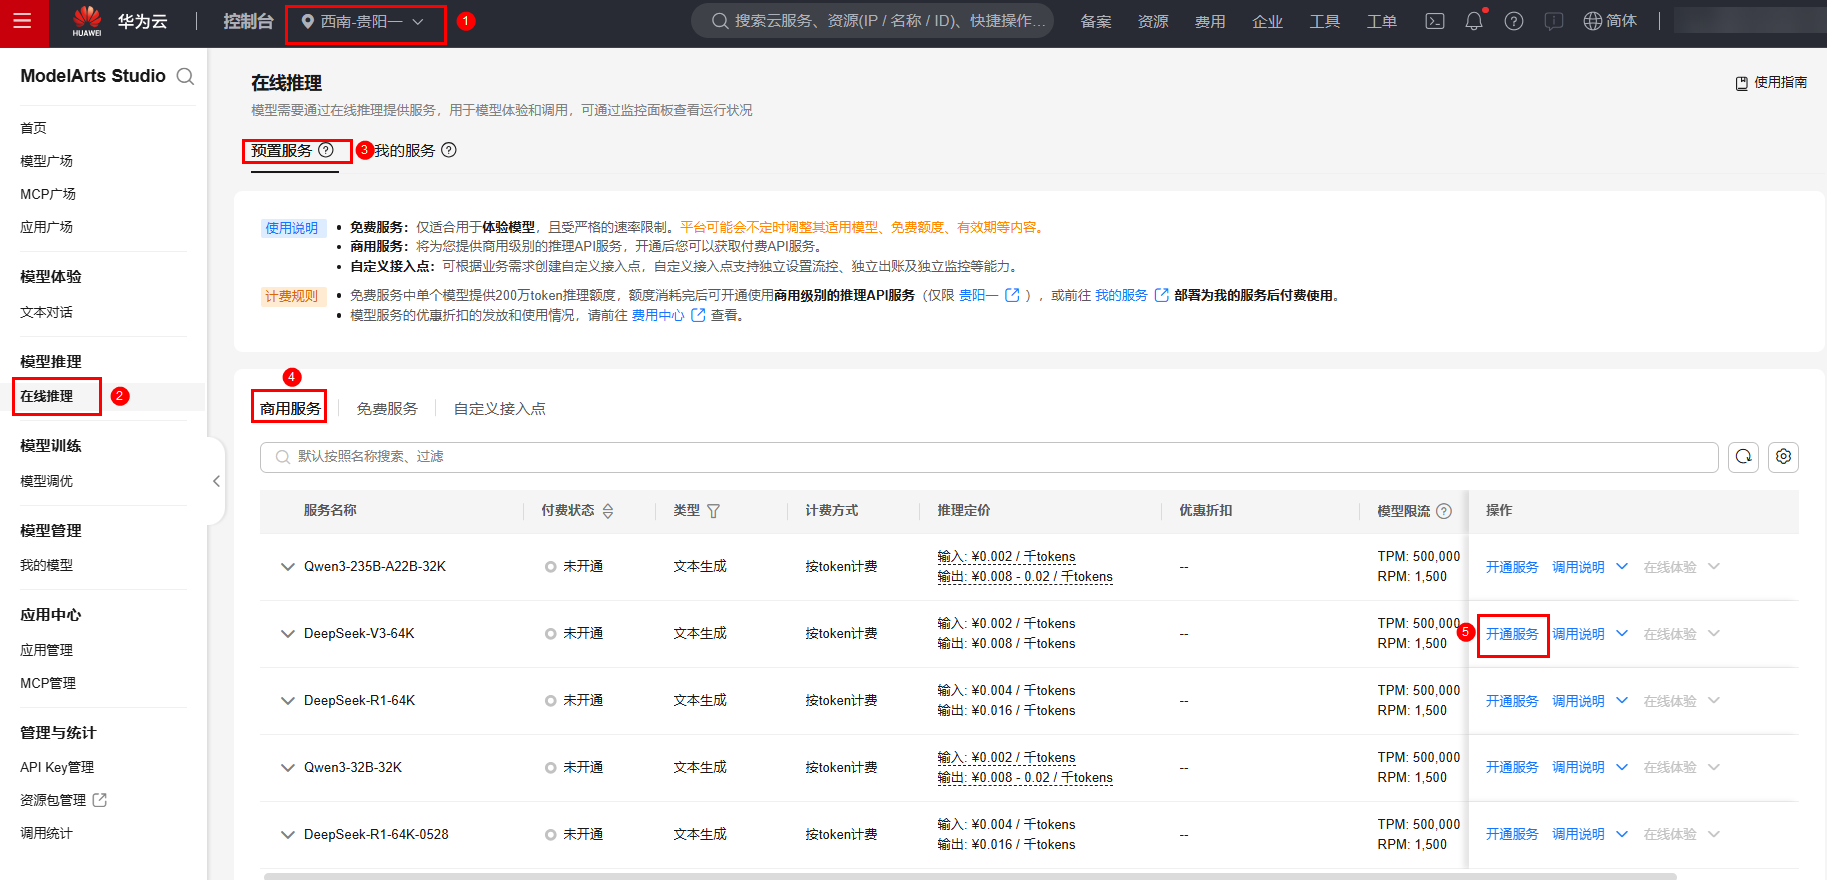The width and height of the screenshot is (1827, 880).
Task: Open the notifications bell
Action: click(1474, 21)
